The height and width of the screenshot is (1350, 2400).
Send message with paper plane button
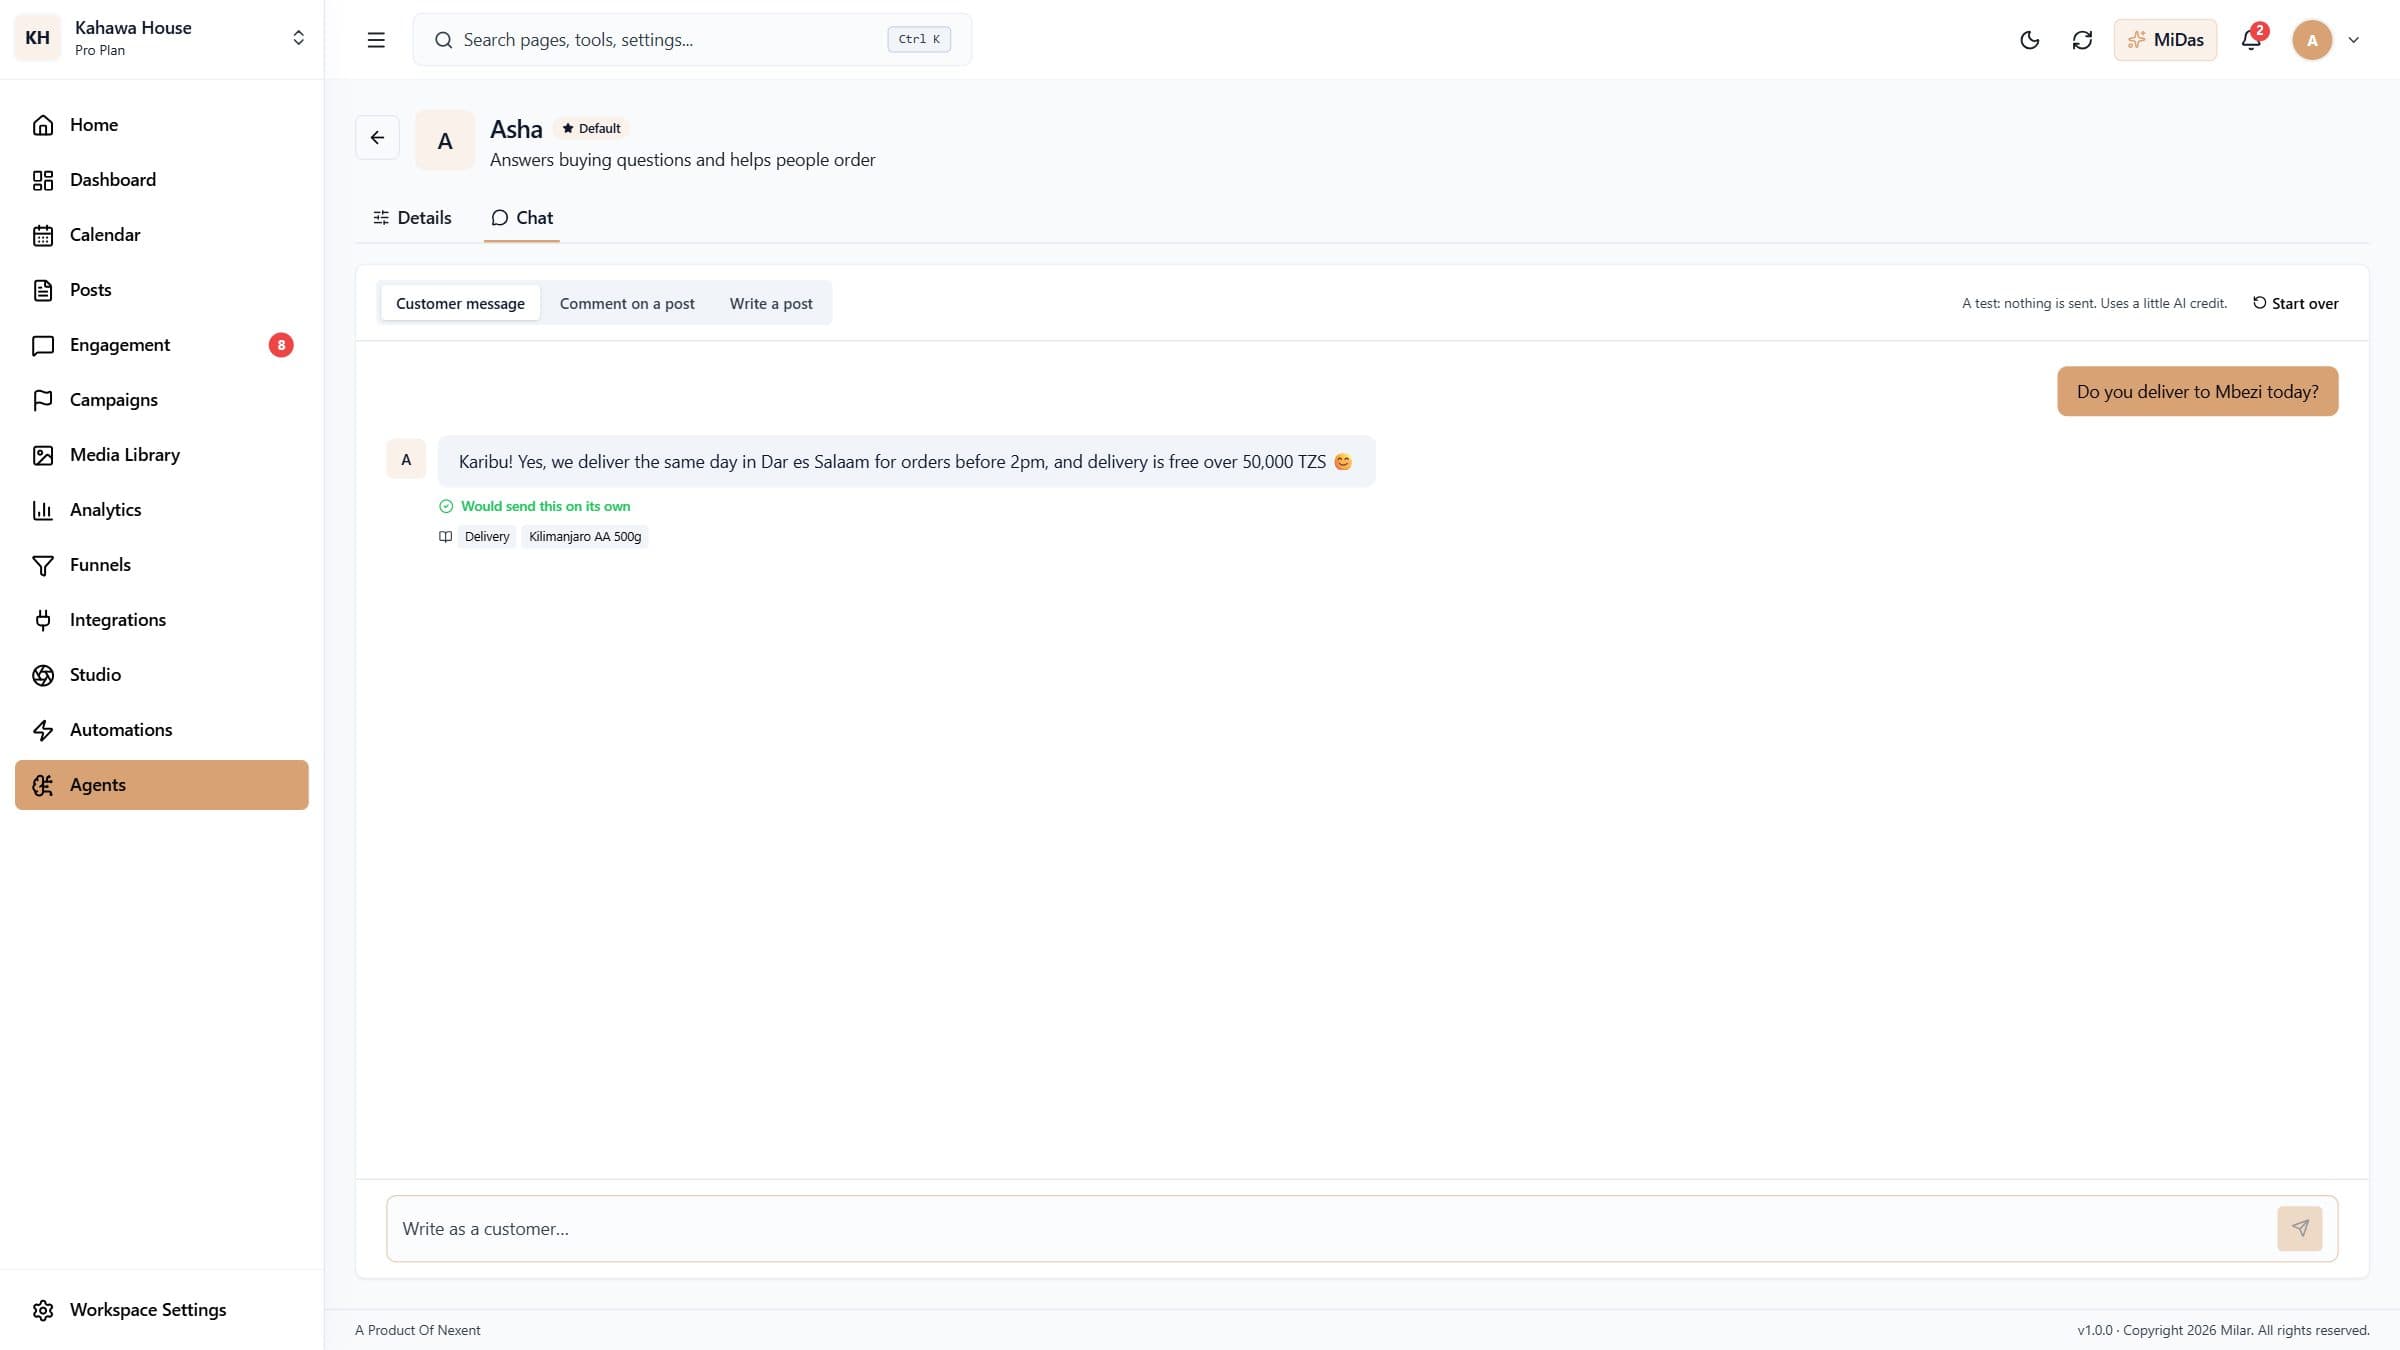(2300, 1228)
